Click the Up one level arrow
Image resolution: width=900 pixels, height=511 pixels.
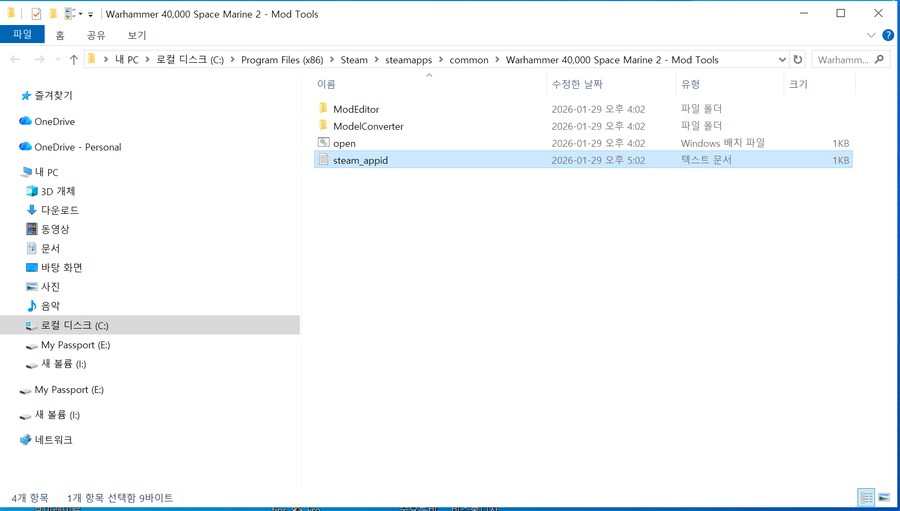[73, 60]
